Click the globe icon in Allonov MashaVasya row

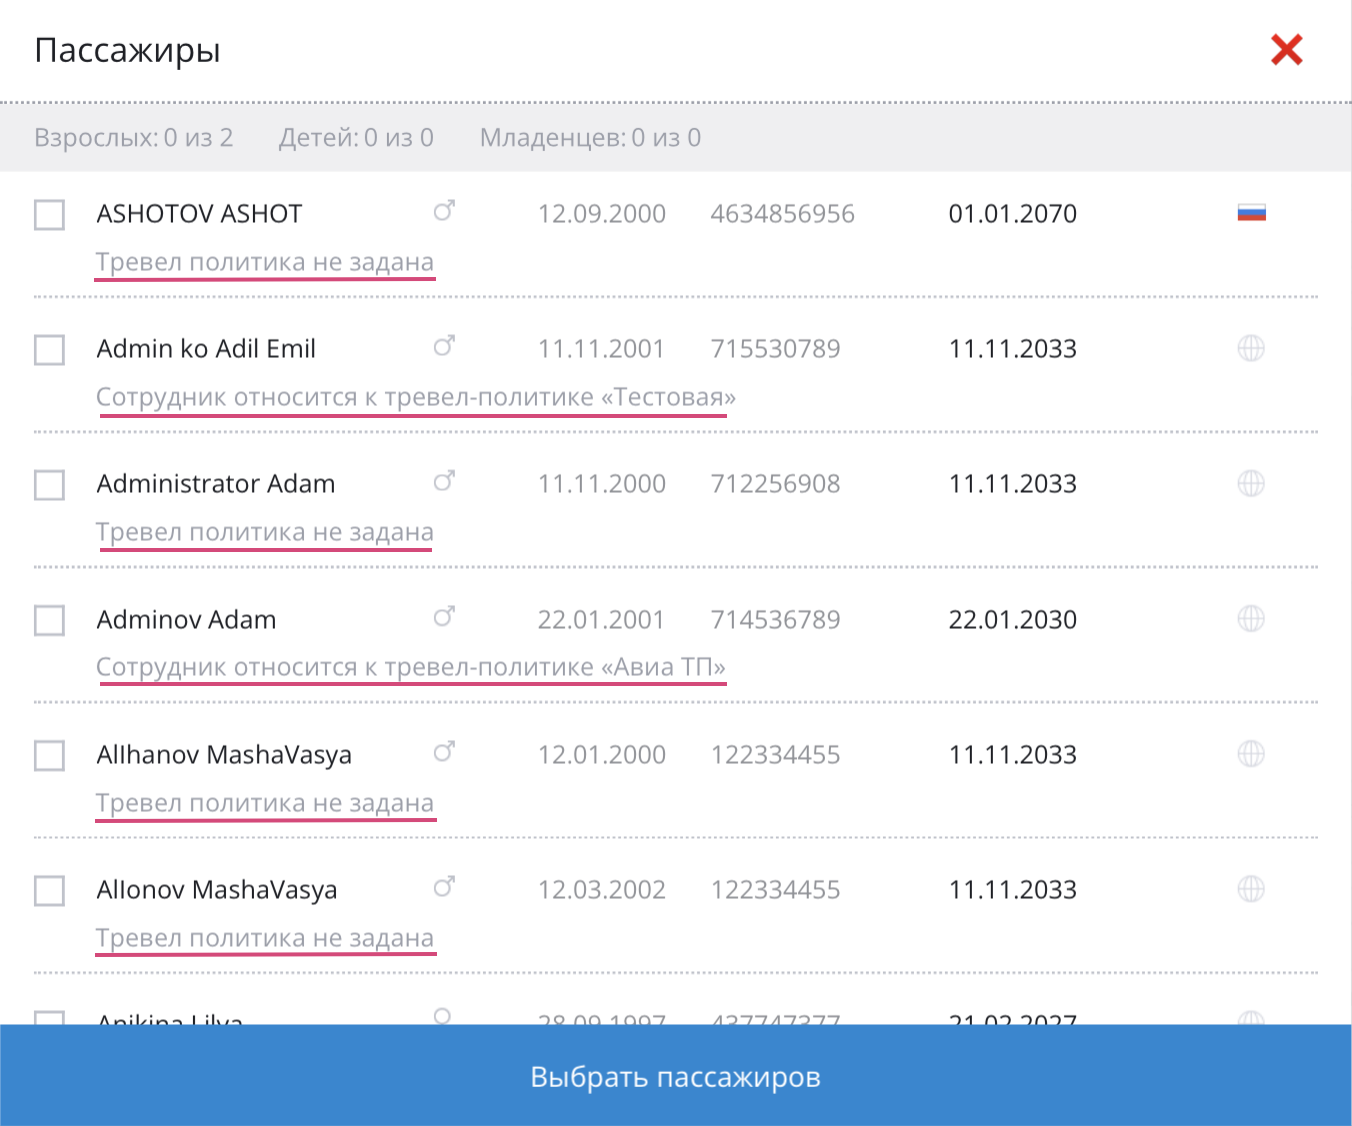point(1251,889)
